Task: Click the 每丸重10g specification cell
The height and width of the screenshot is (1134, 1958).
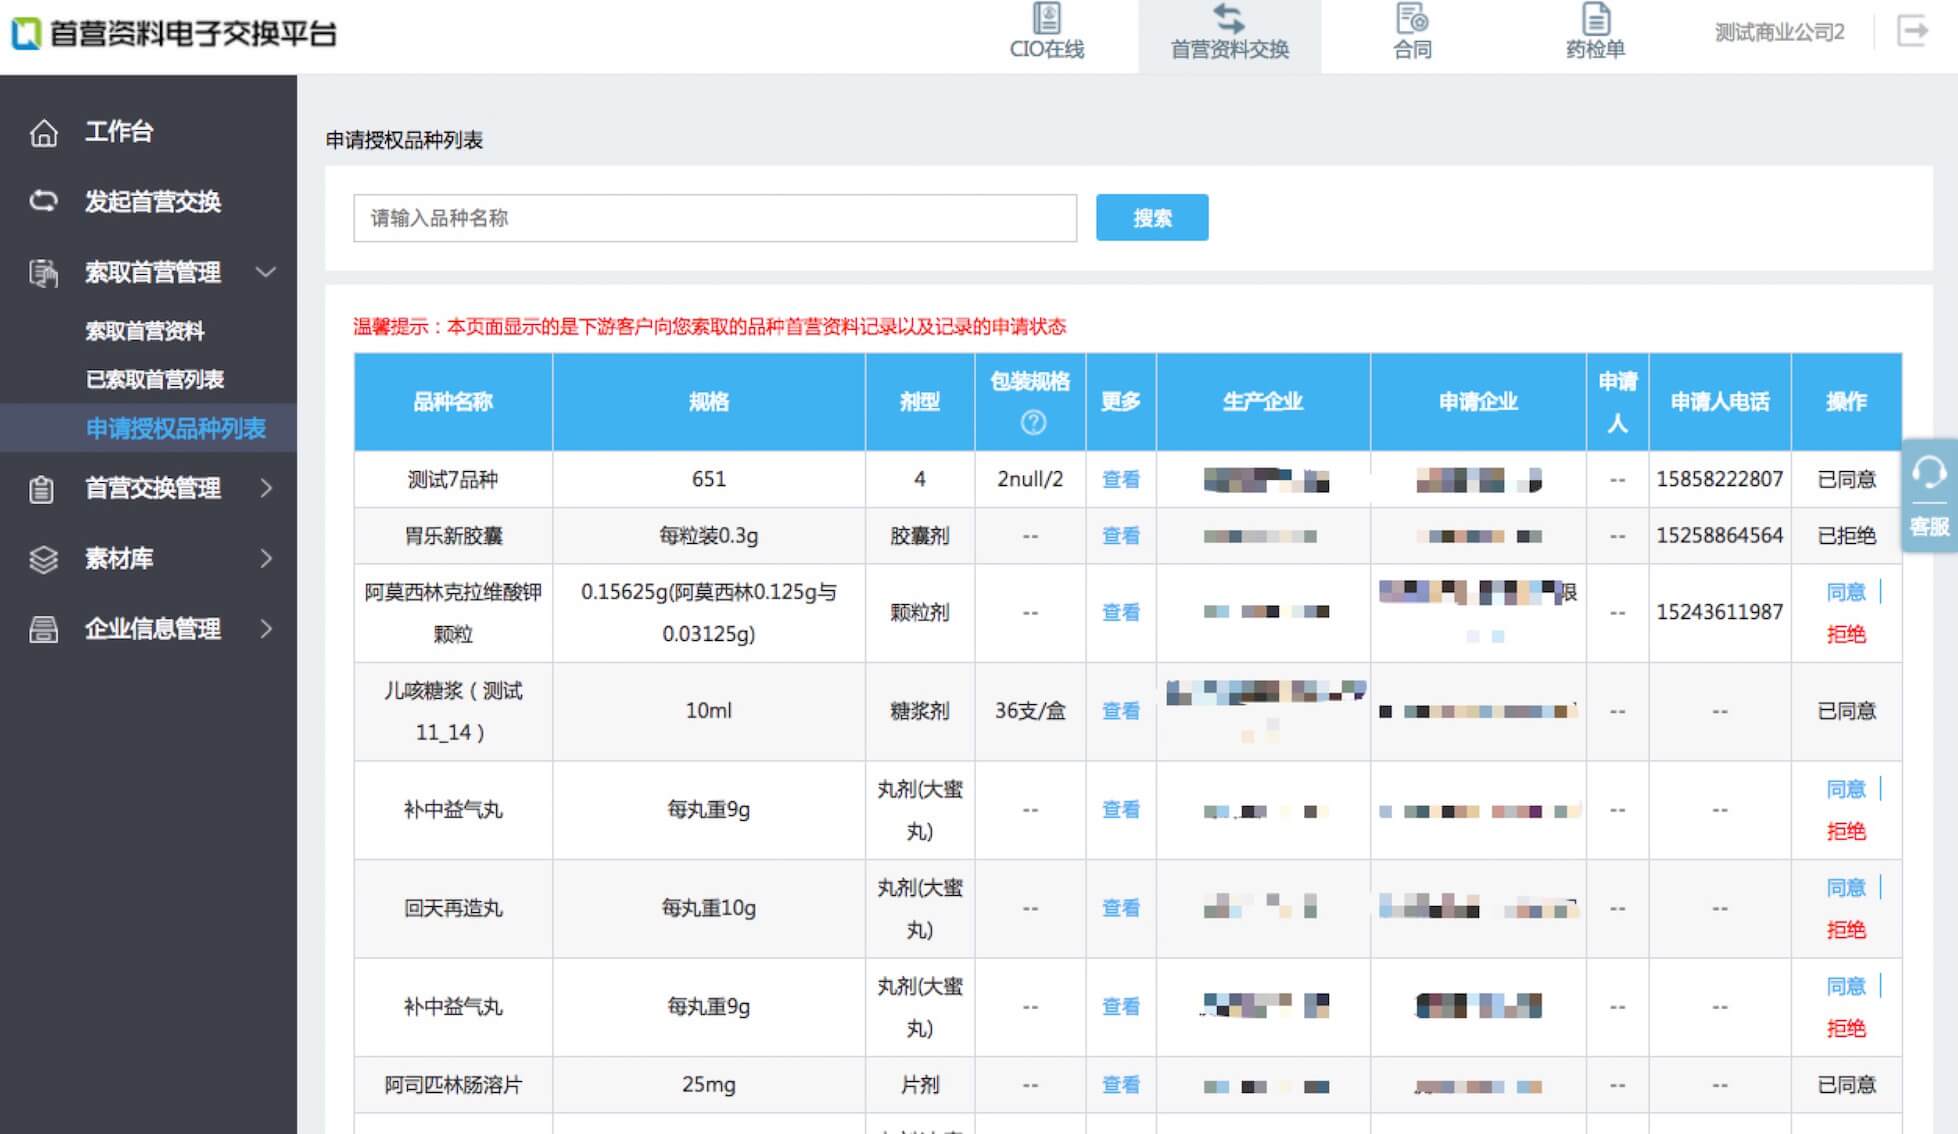Action: 709,908
